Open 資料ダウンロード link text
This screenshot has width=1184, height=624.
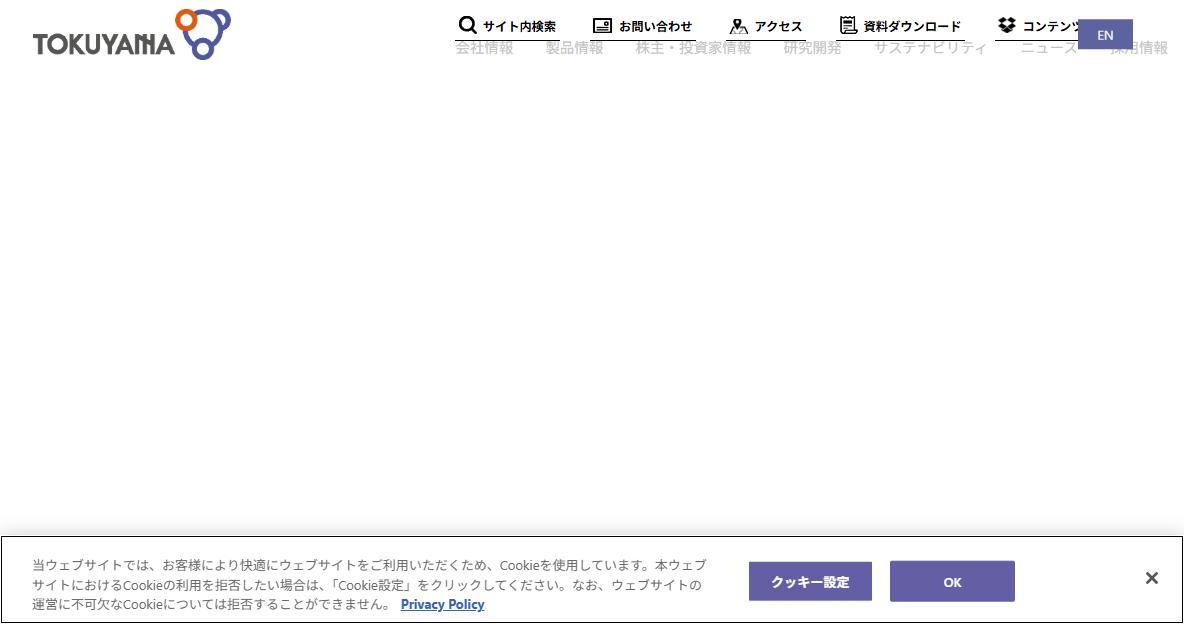point(912,26)
